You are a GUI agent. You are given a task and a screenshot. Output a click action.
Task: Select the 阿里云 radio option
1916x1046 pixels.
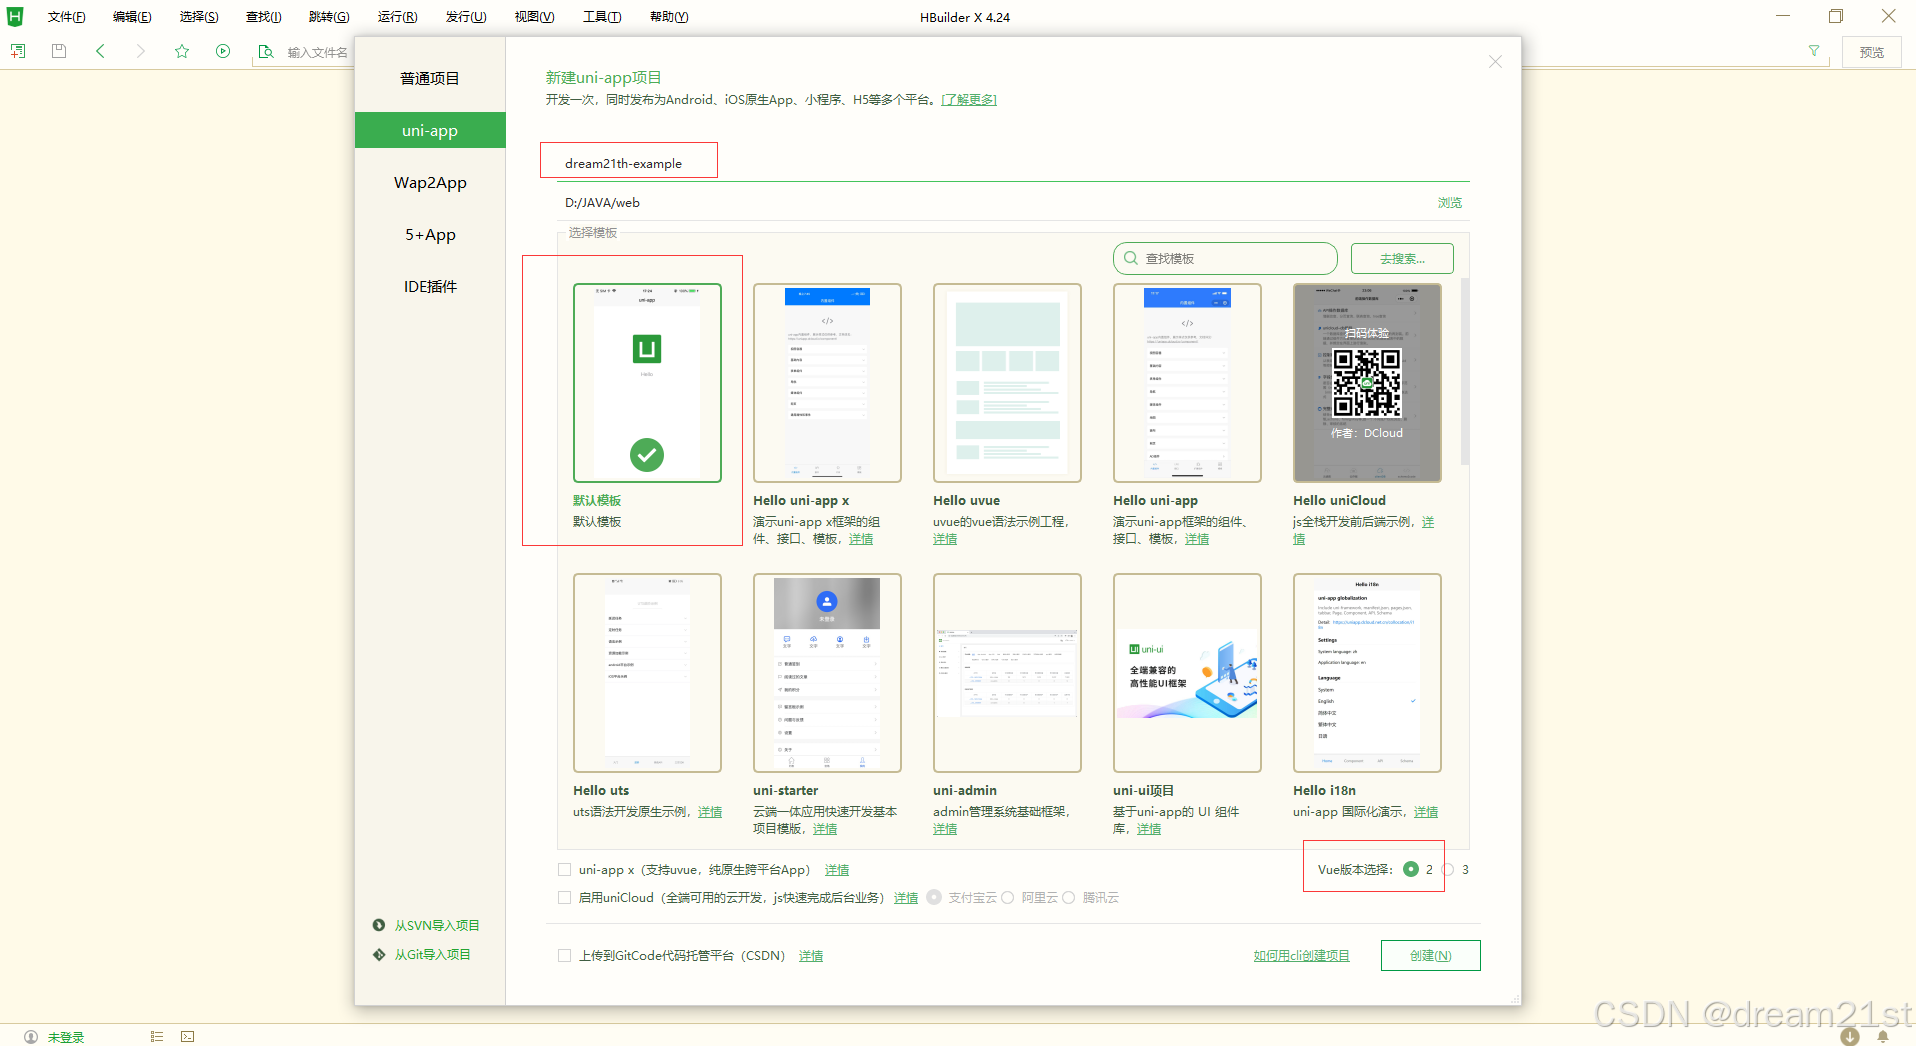point(1008,897)
